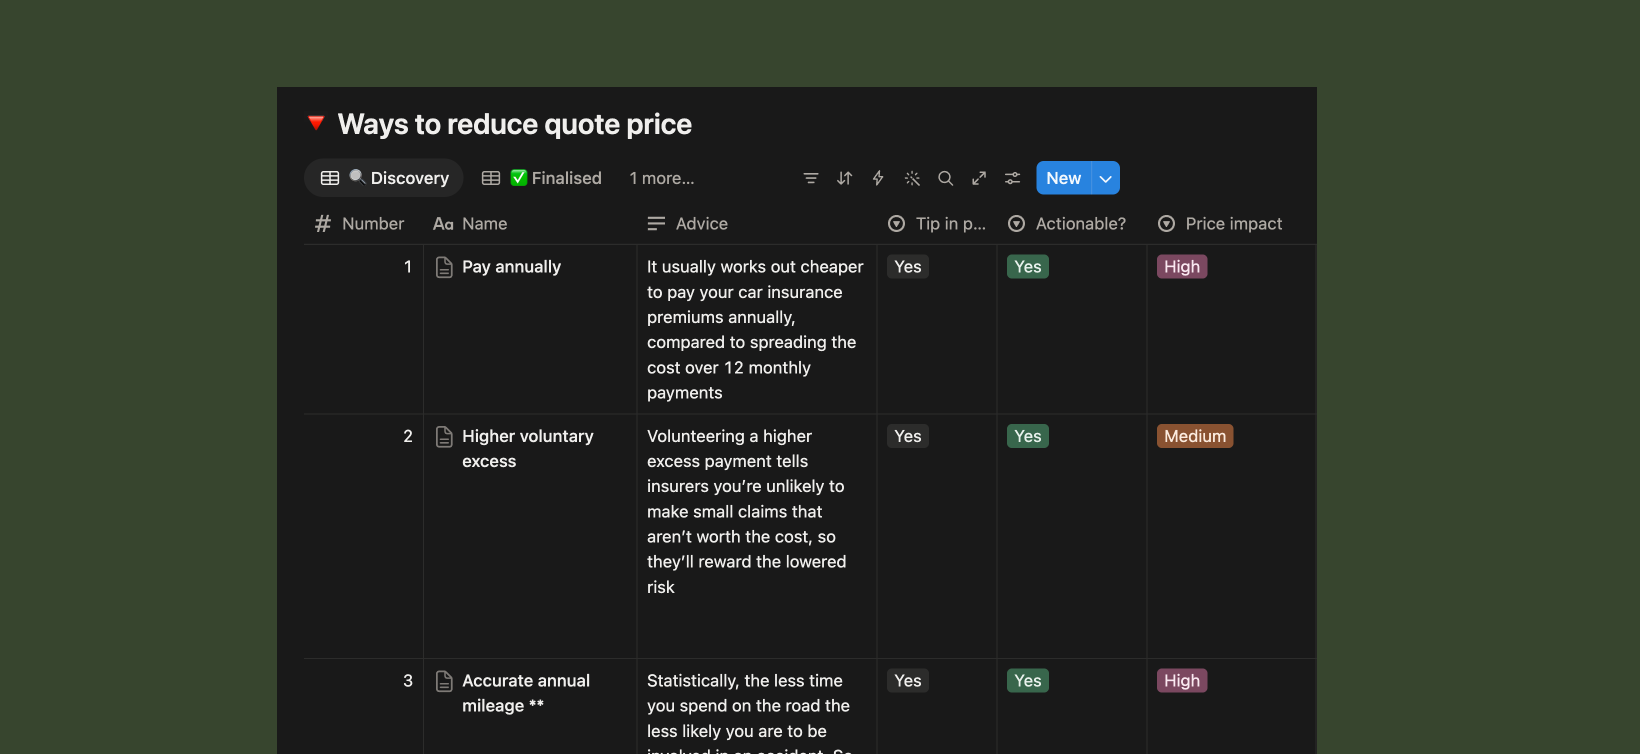Select the number cell of row 2
The width and height of the screenshot is (1640, 754).
point(364,536)
